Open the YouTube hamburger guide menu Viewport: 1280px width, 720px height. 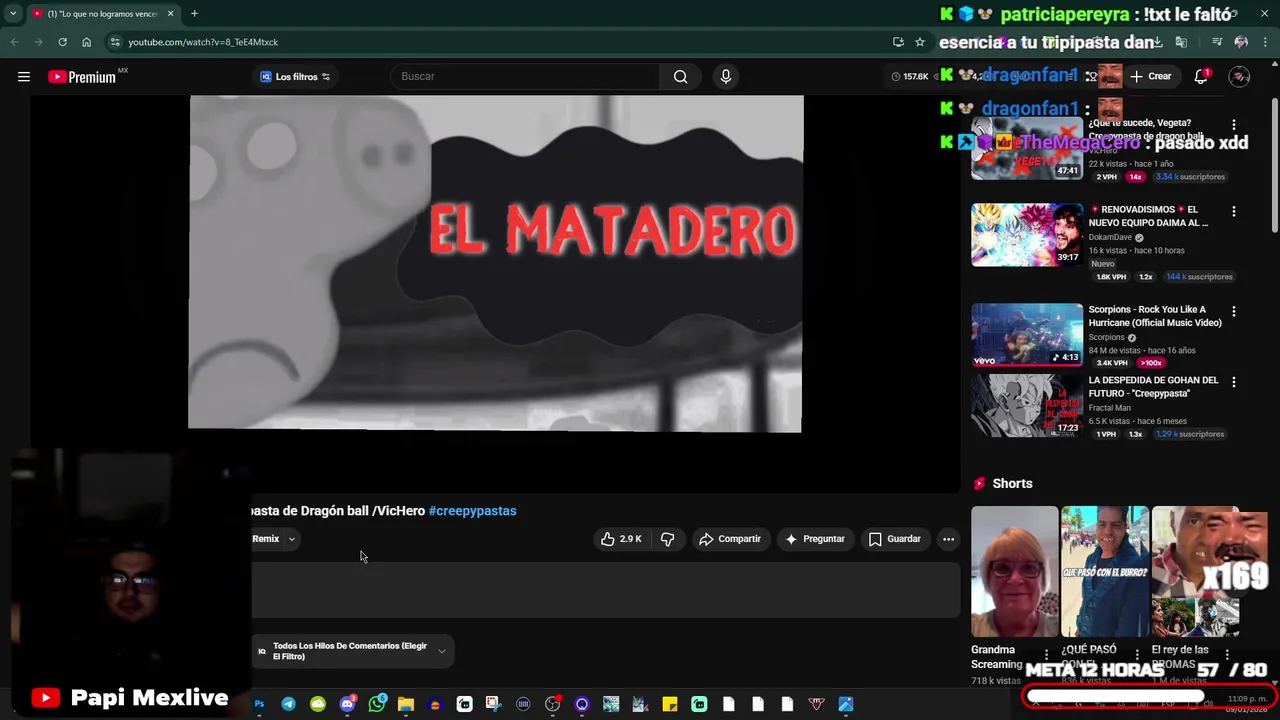pyautogui.click(x=24, y=77)
